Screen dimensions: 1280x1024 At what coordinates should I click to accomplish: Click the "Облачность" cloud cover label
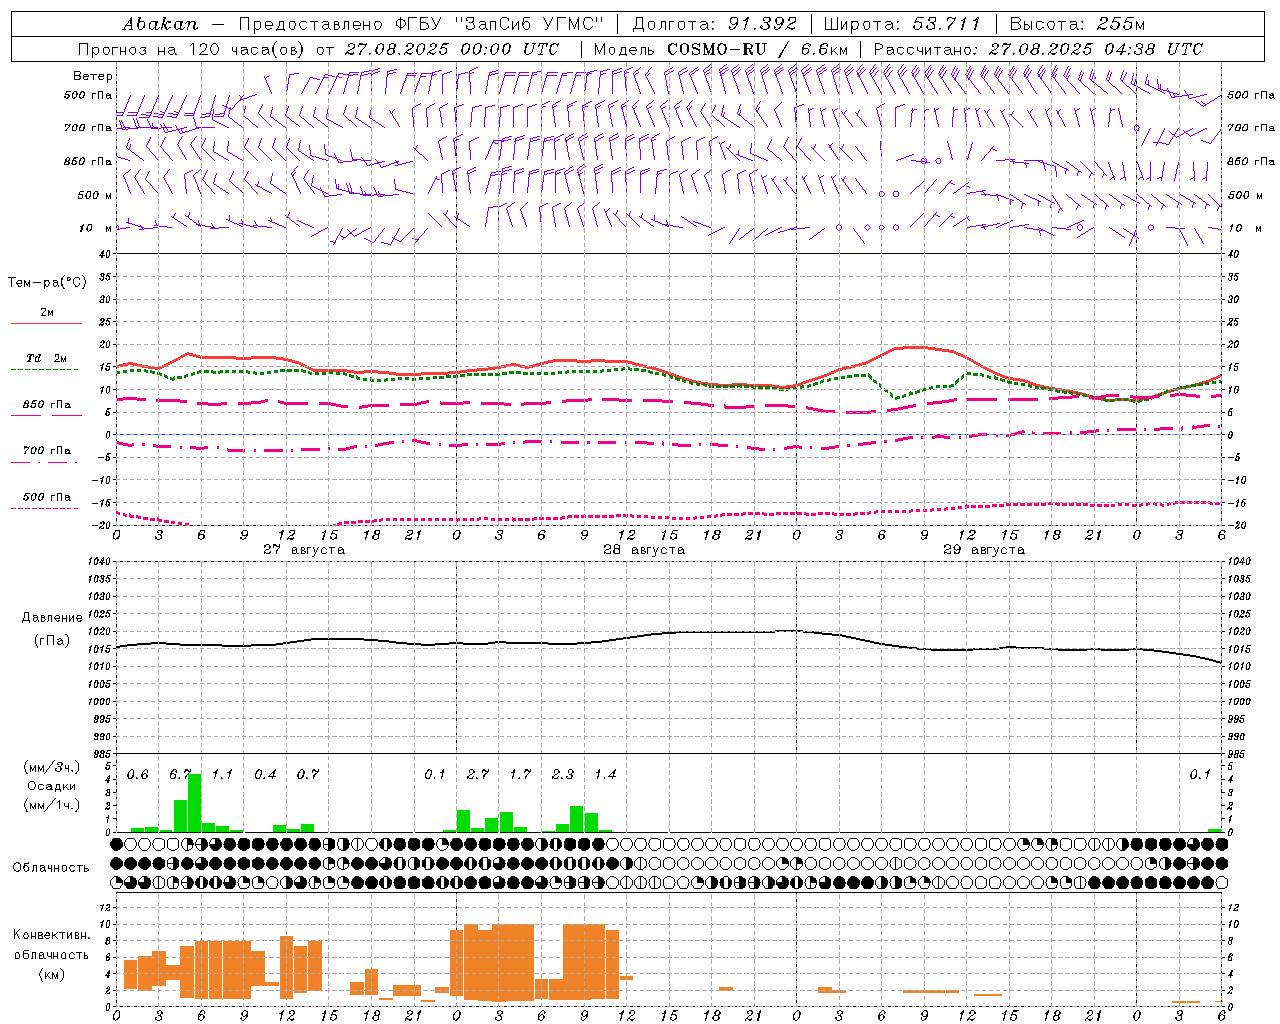click(51, 868)
